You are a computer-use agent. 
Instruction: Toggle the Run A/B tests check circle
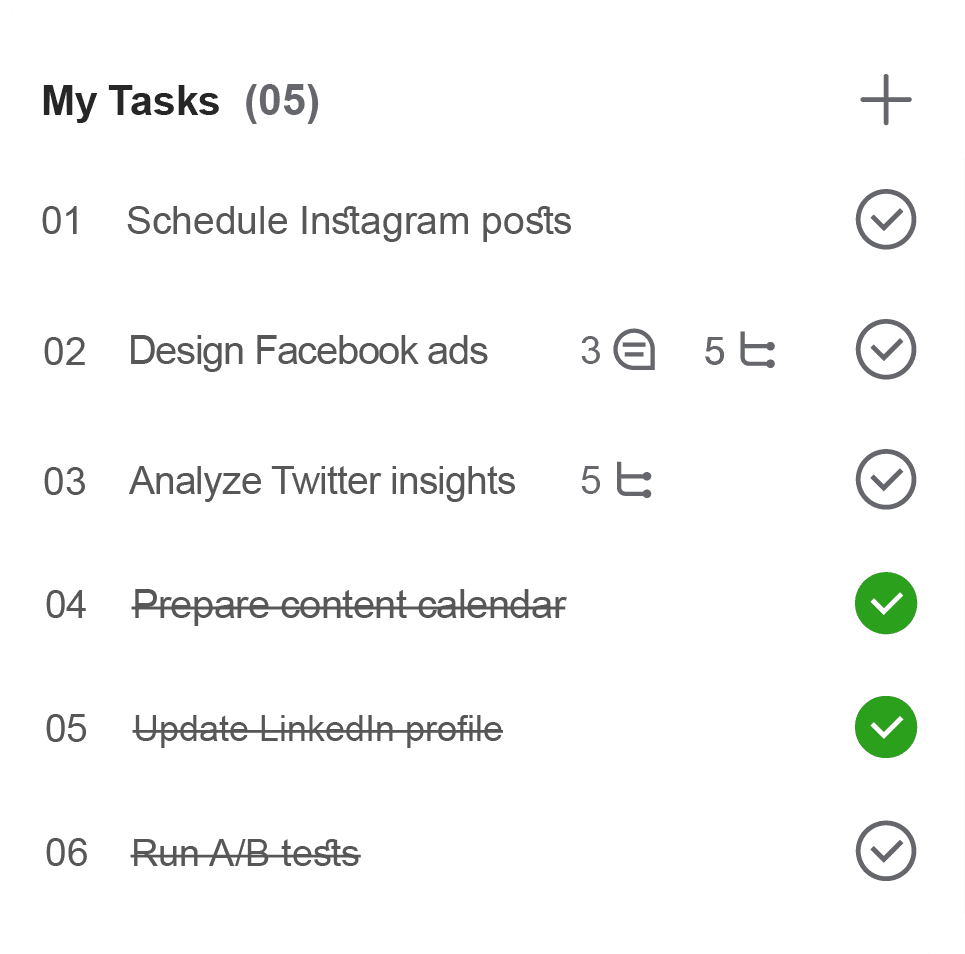(886, 851)
